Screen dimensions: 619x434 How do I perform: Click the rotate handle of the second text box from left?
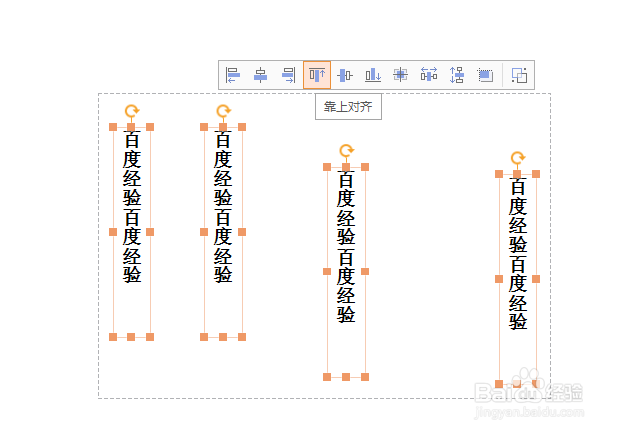[223, 111]
